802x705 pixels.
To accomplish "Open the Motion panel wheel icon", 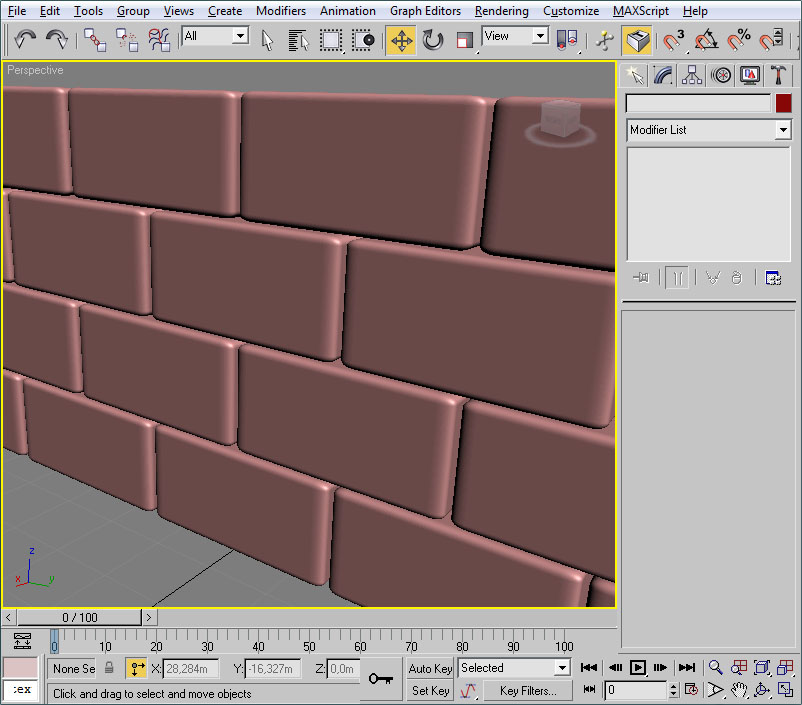I will coord(721,76).
